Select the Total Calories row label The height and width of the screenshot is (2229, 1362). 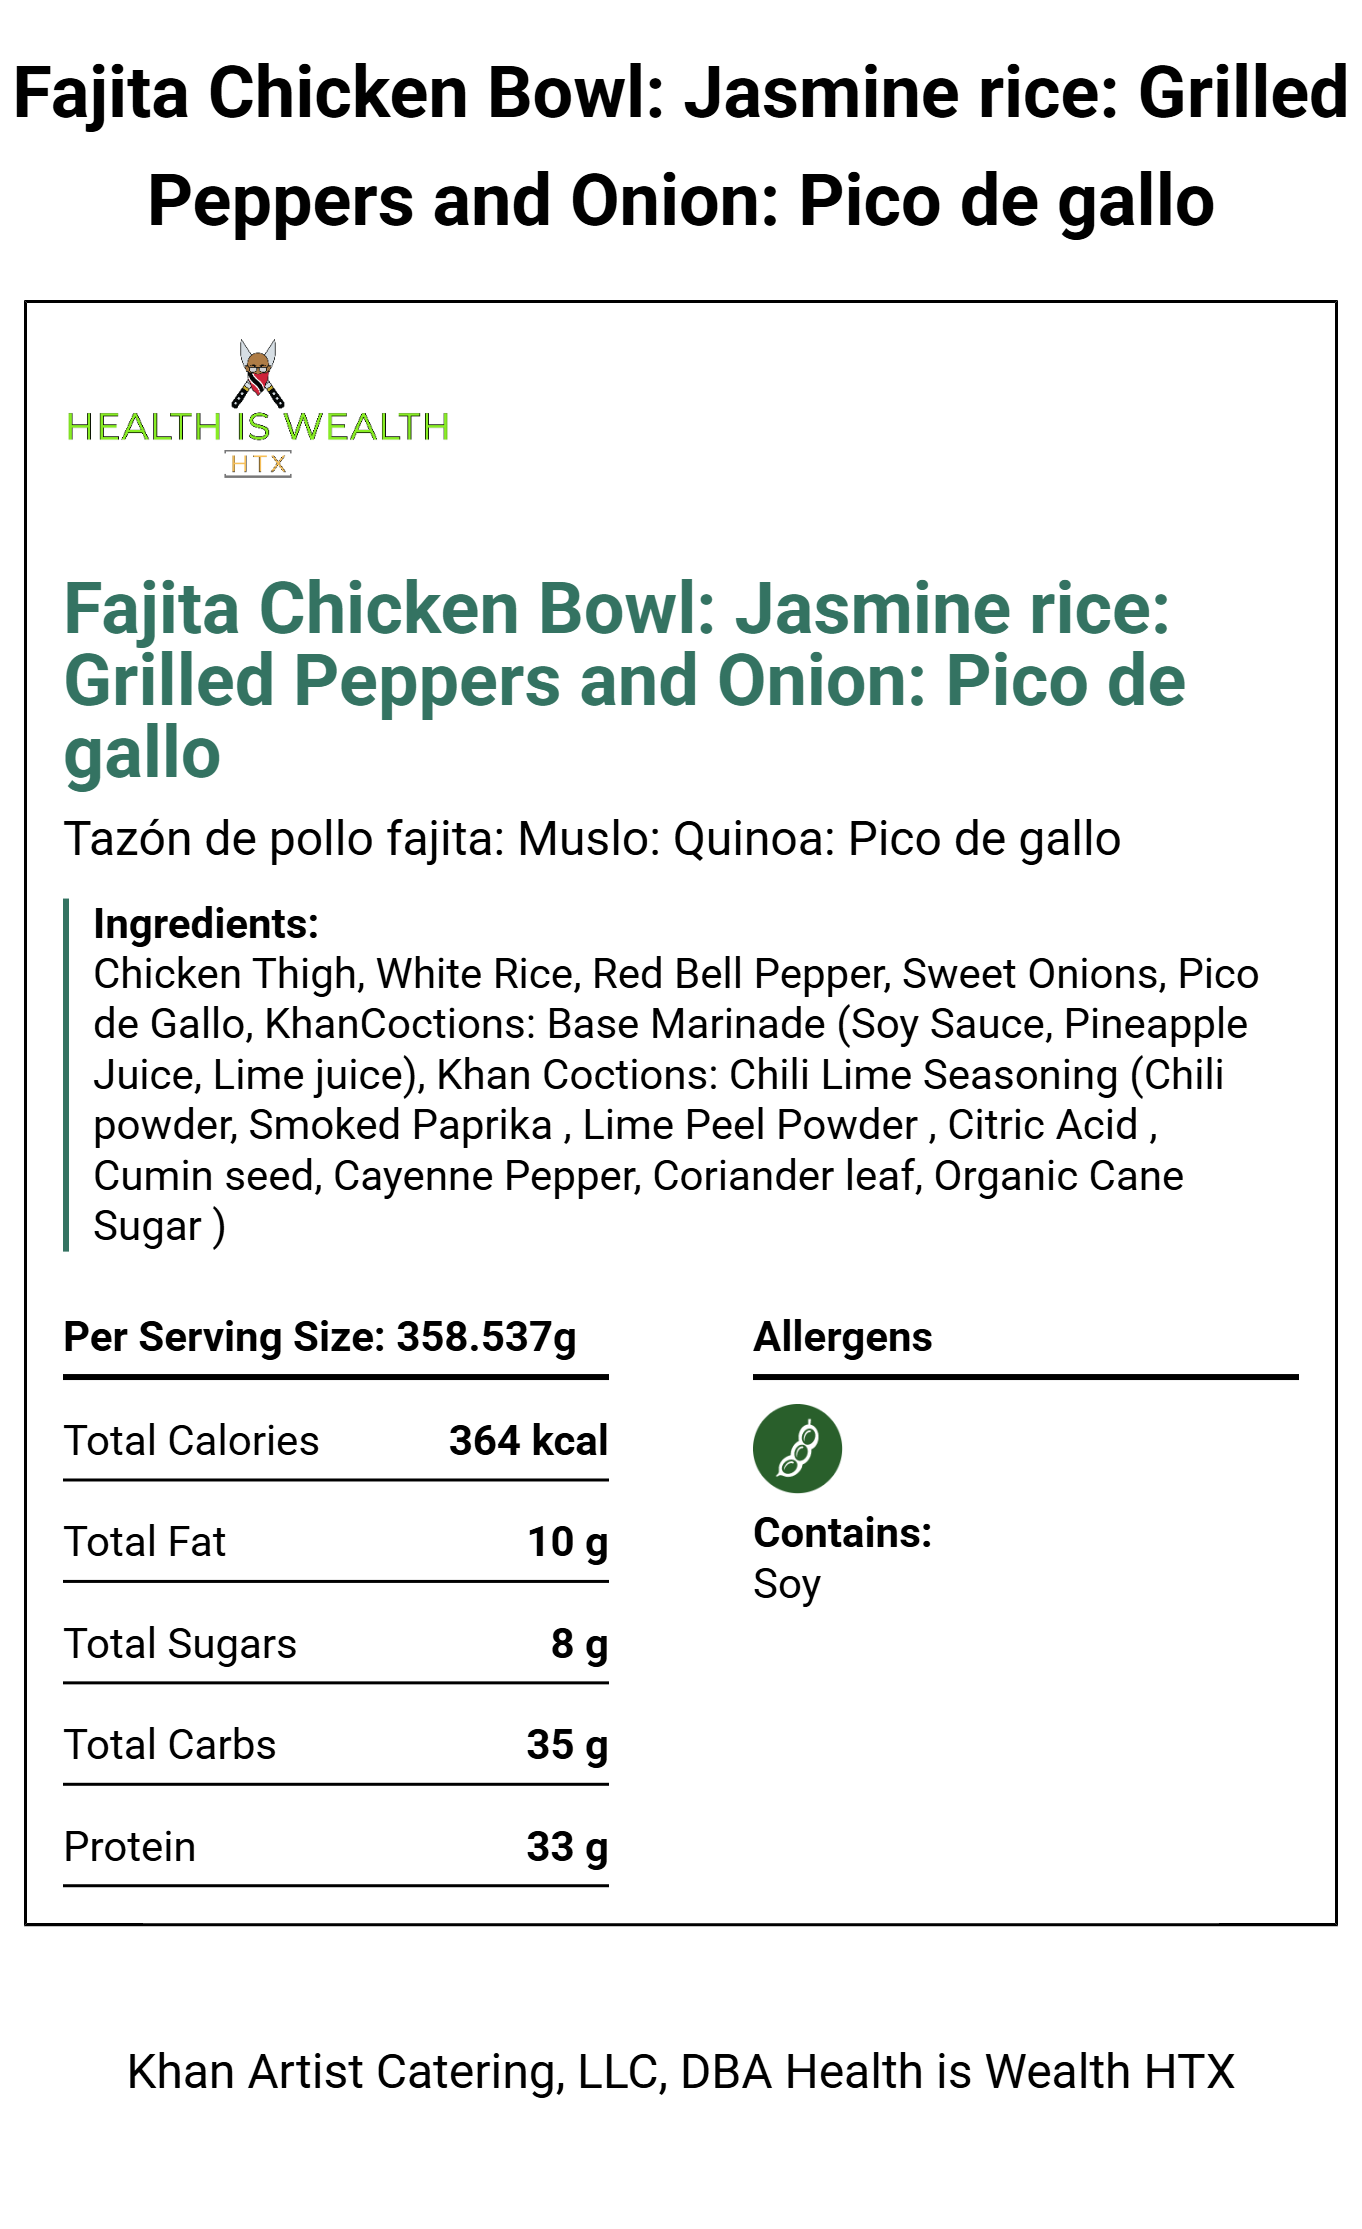pos(192,1441)
